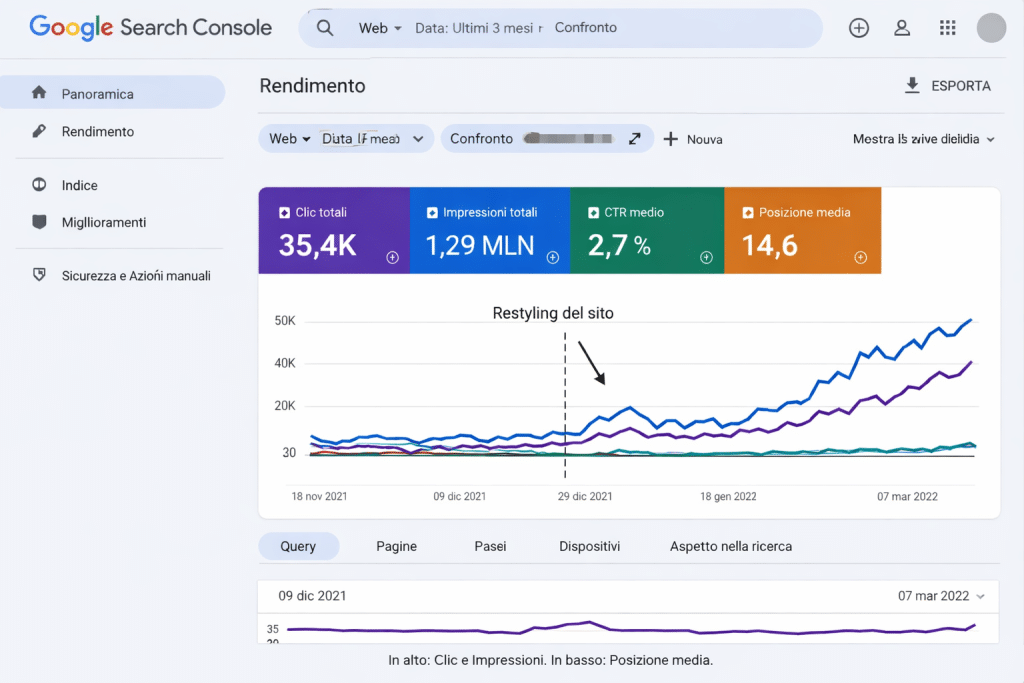Open the Pasei tab
The height and width of the screenshot is (683, 1024).
point(490,547)
